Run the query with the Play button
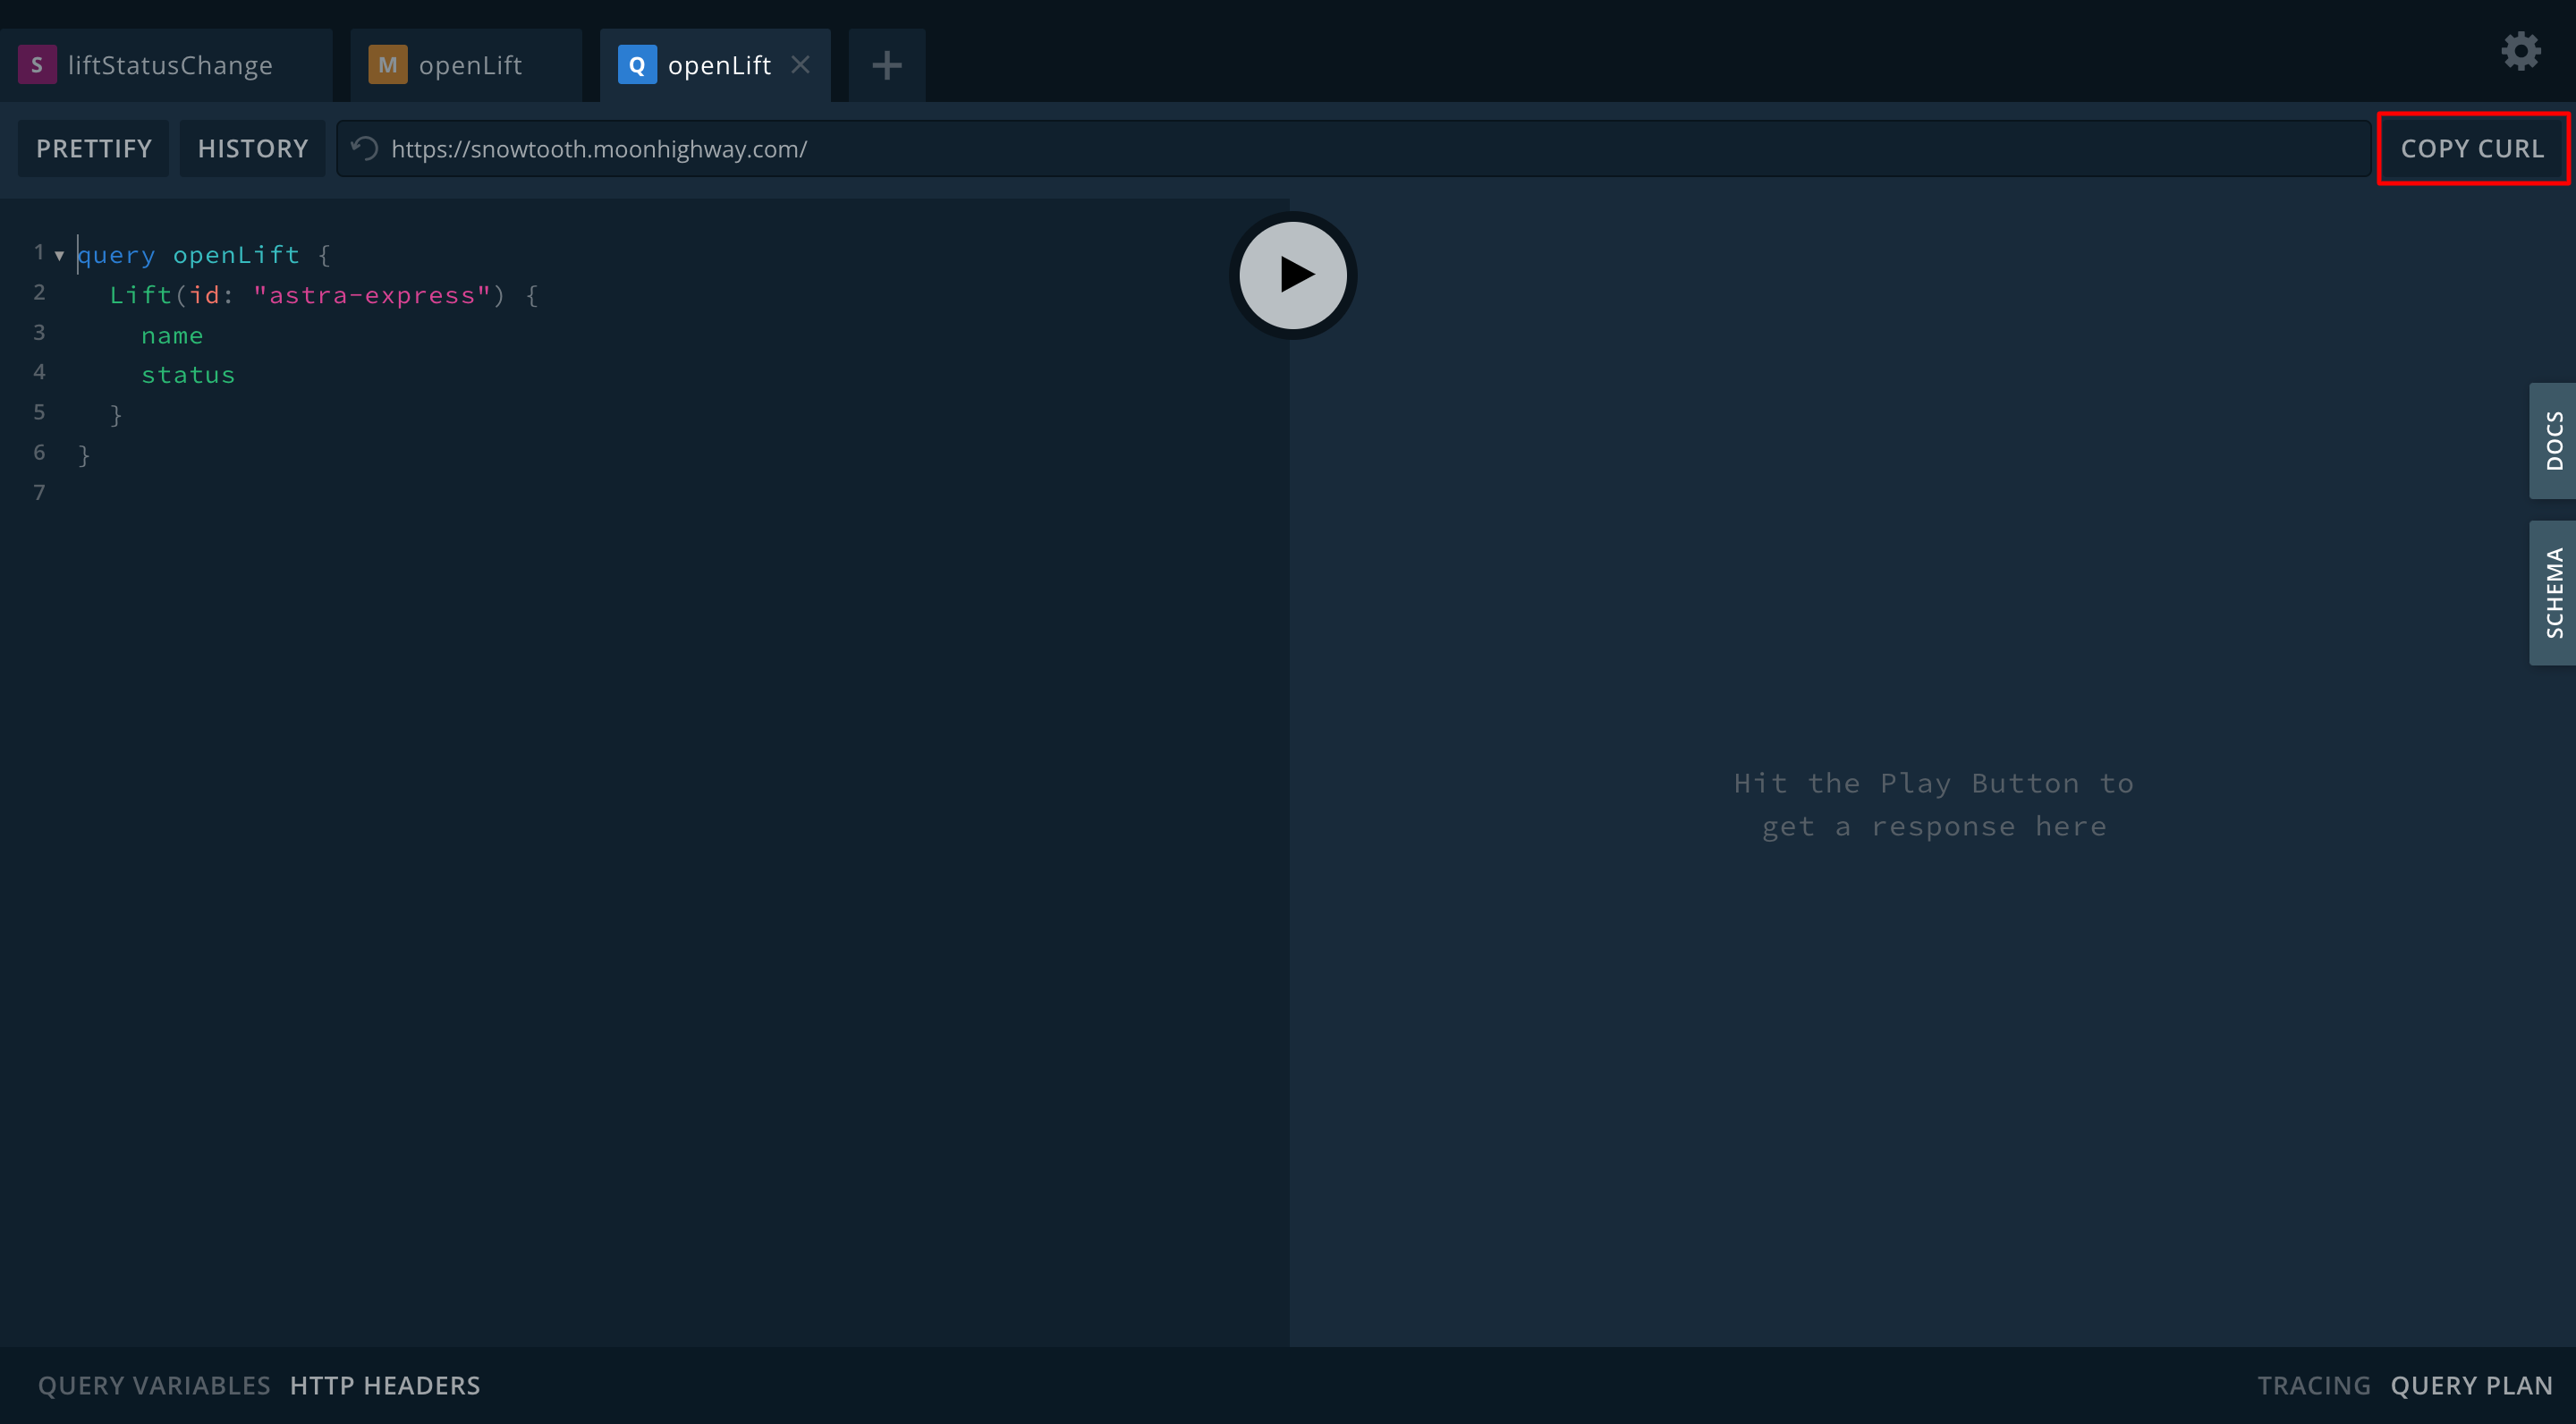2576x1424 pixels. click(x=1292, y=275)
